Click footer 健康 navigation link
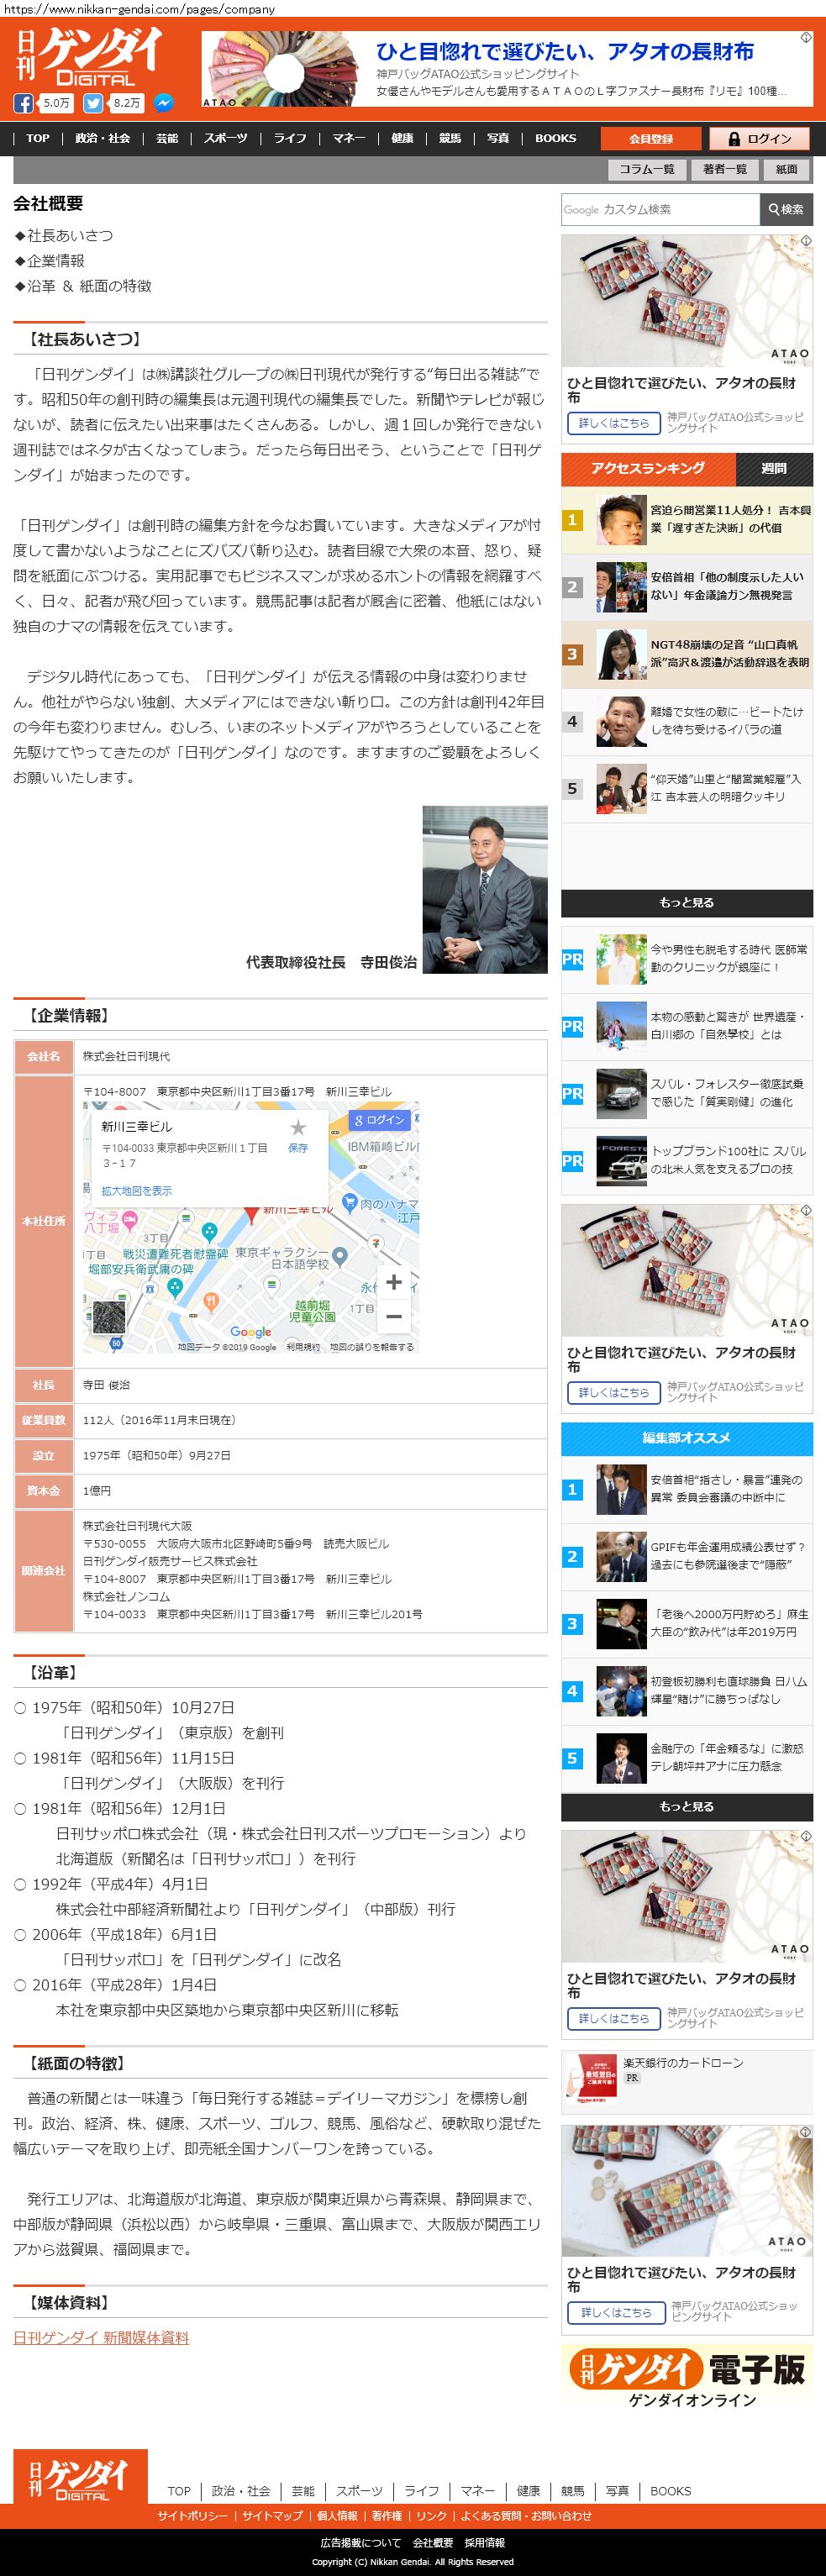 529,2490
